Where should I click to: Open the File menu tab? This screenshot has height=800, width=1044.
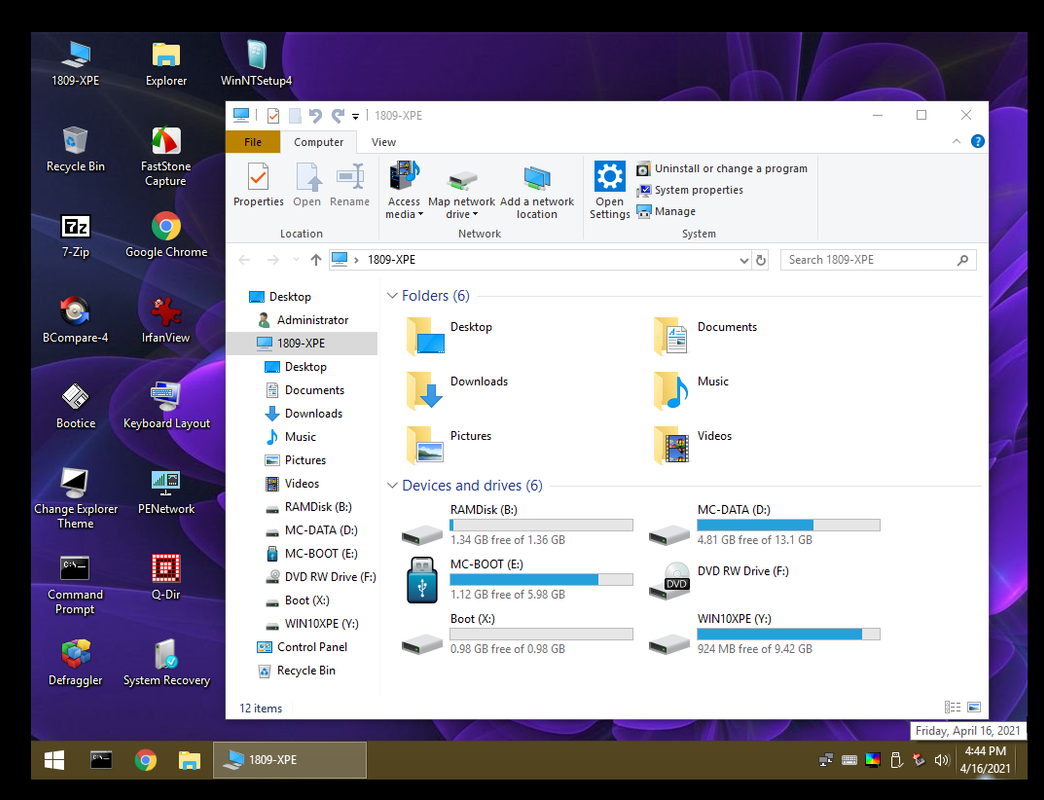[253, 142]
